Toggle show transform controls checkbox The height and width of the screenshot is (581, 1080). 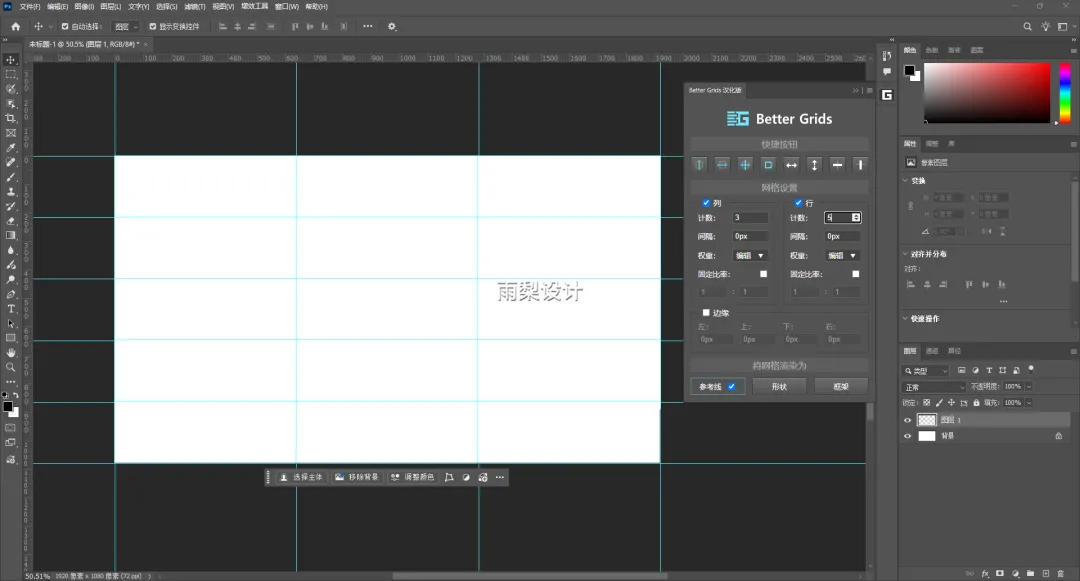click(x=153, y=26)
